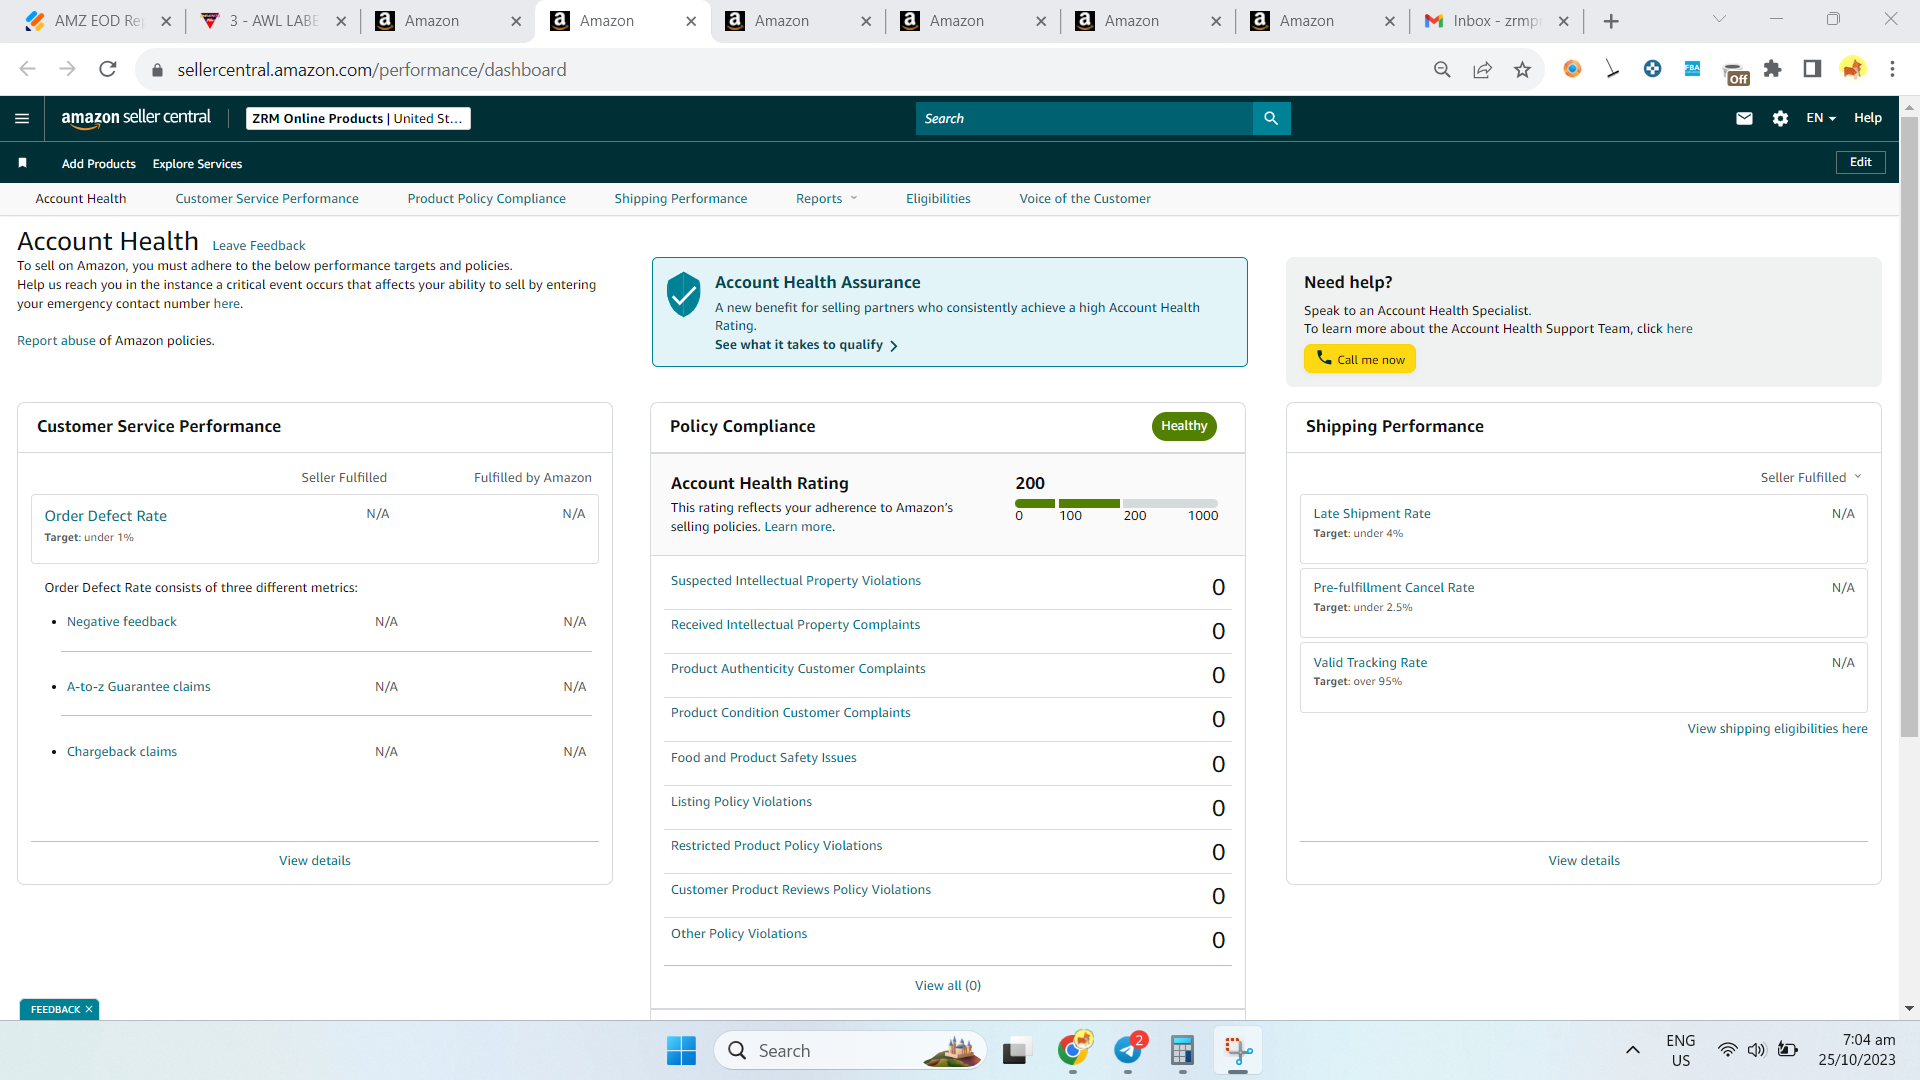
Task: Click the search magnifier button in Seller Central
Action: (x=1271, y=118)
